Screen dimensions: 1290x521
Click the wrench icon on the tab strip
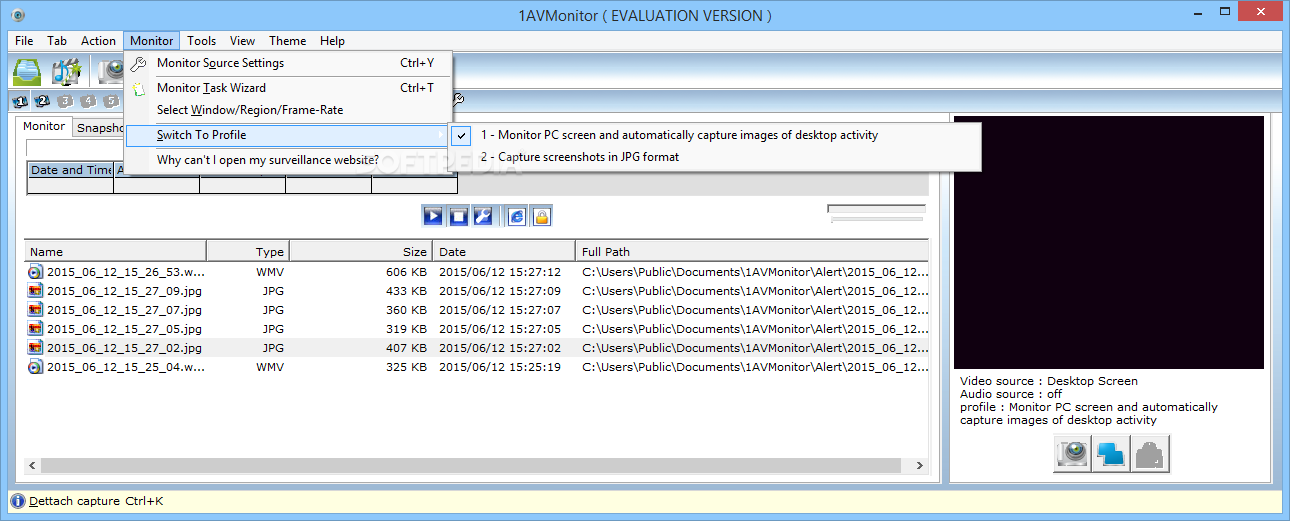[x=459, y=100]
